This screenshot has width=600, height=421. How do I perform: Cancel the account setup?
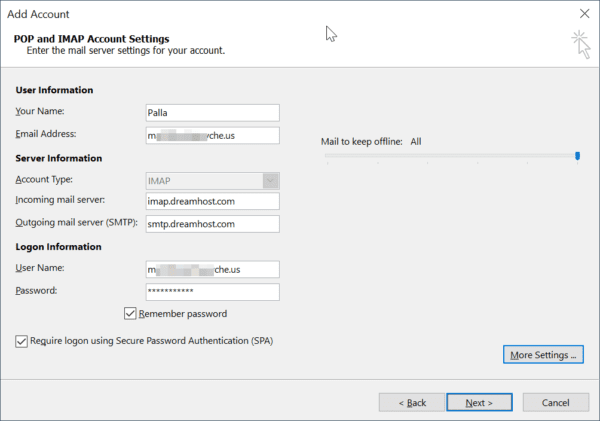tap(555, 402)
